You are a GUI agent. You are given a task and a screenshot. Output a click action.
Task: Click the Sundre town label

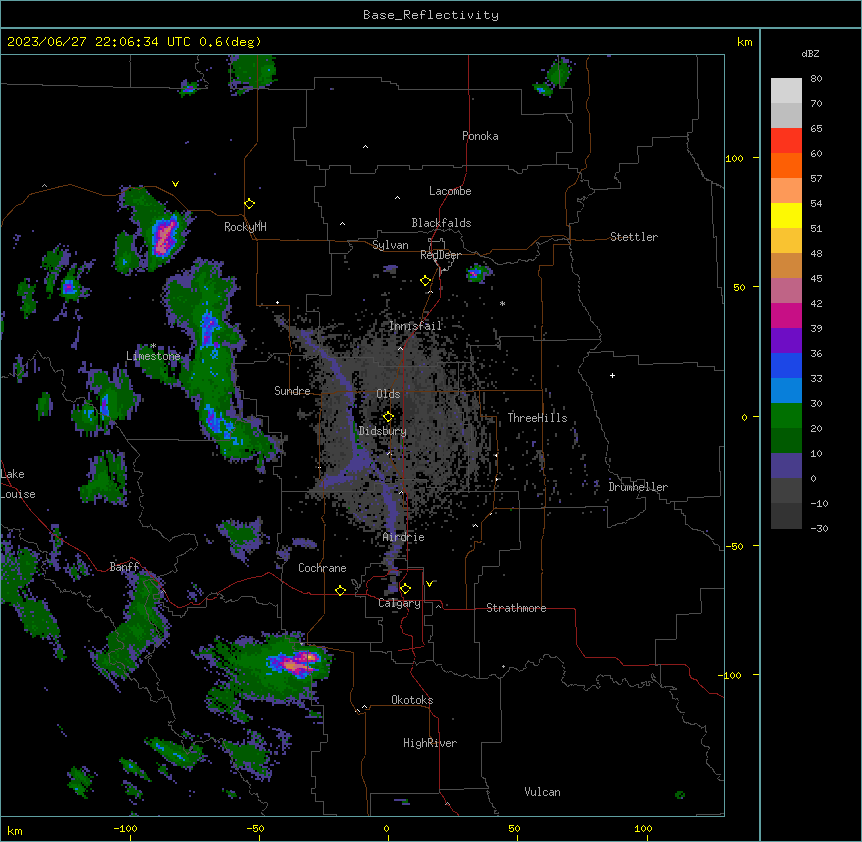click(292, 391)
